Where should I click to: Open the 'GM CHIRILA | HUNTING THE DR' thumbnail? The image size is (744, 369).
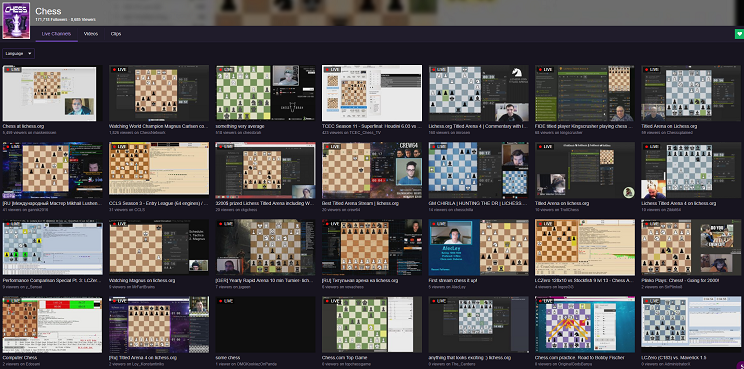click(x=478, y=170)
